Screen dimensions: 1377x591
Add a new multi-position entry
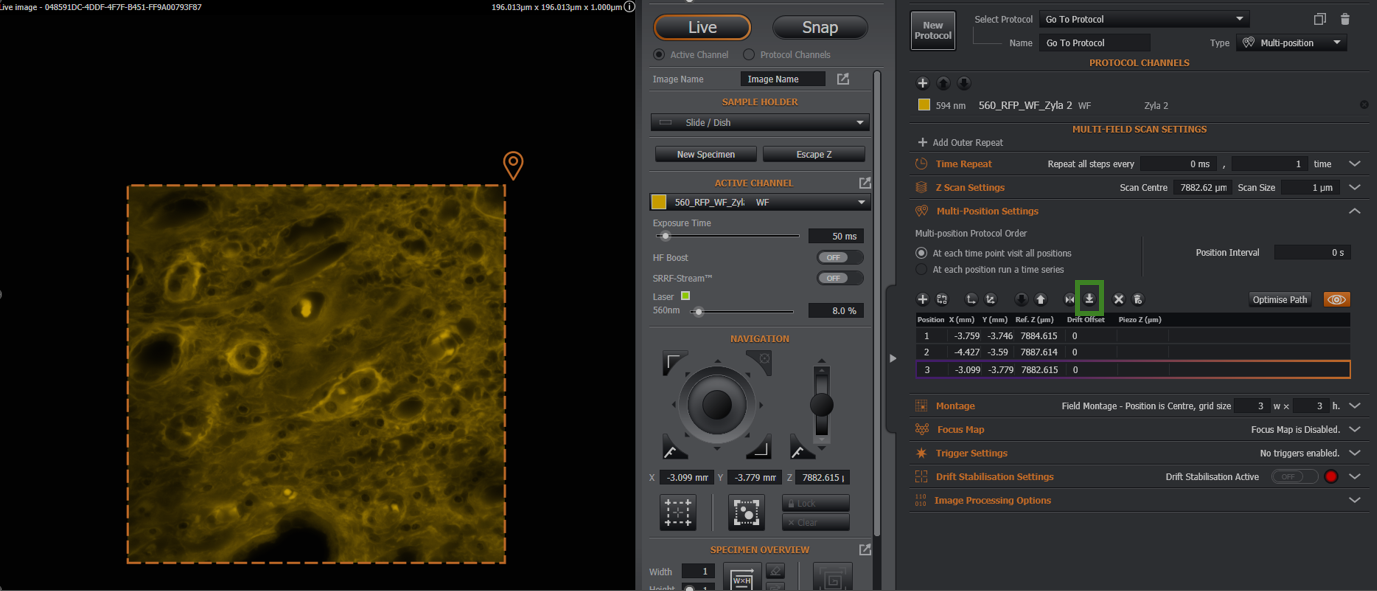[922, 299]
